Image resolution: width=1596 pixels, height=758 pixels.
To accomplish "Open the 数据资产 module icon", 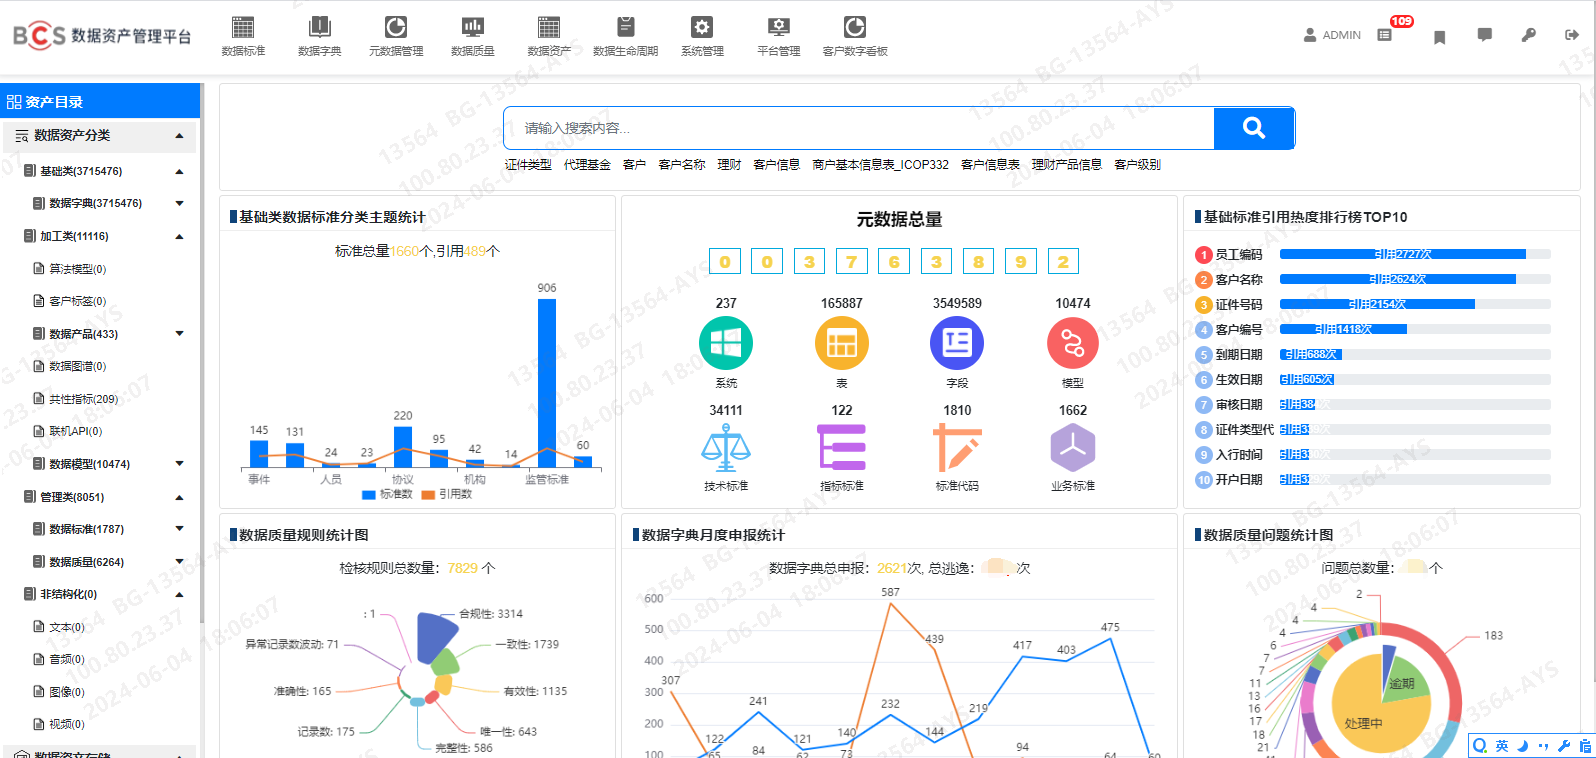I will click(549, 27).
